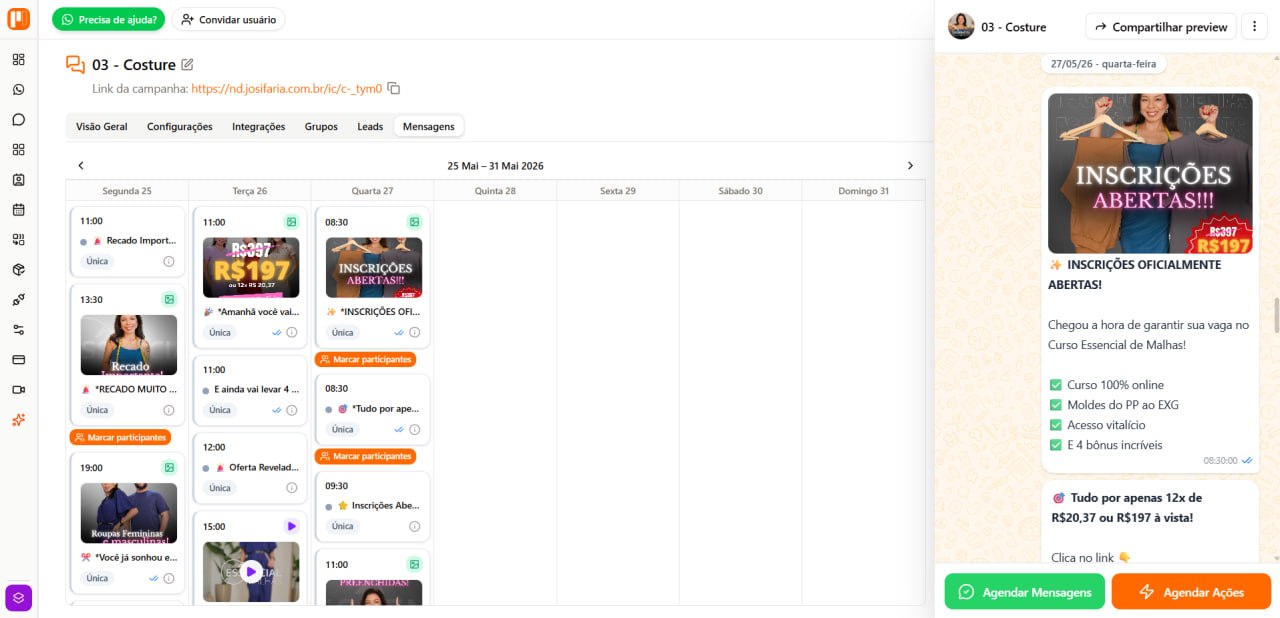Open the package box icon in the sidebar
The height and width of the screenshot is (618, 1280).
[x=18, y=269]
